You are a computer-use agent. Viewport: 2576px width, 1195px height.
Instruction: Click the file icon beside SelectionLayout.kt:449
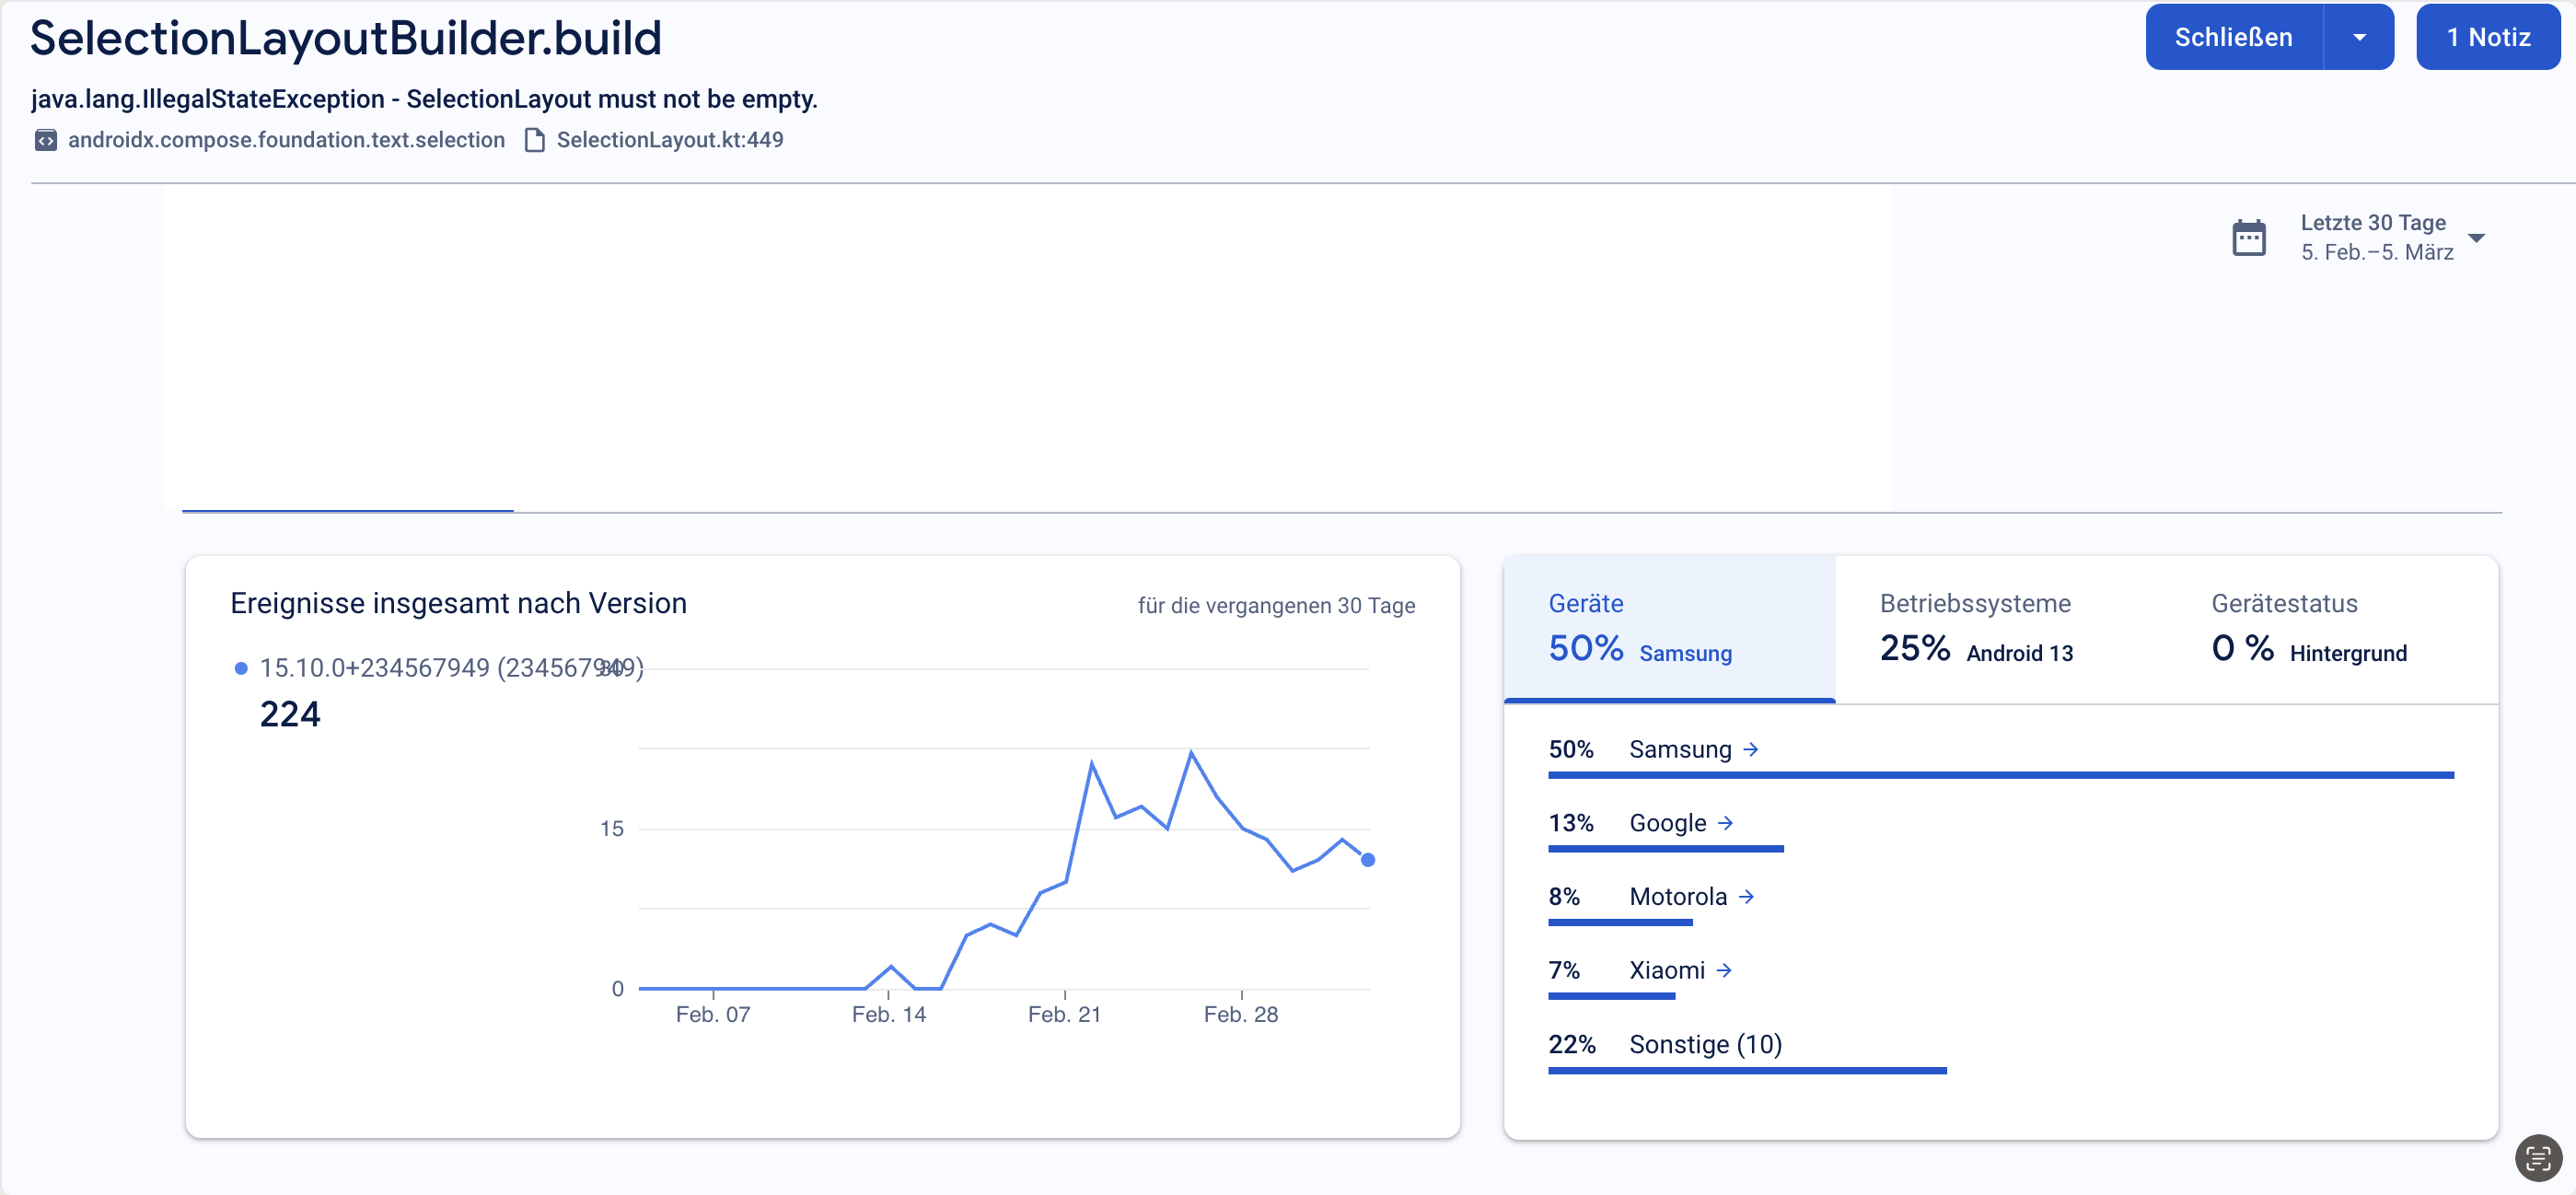click(x=534, y=140)
